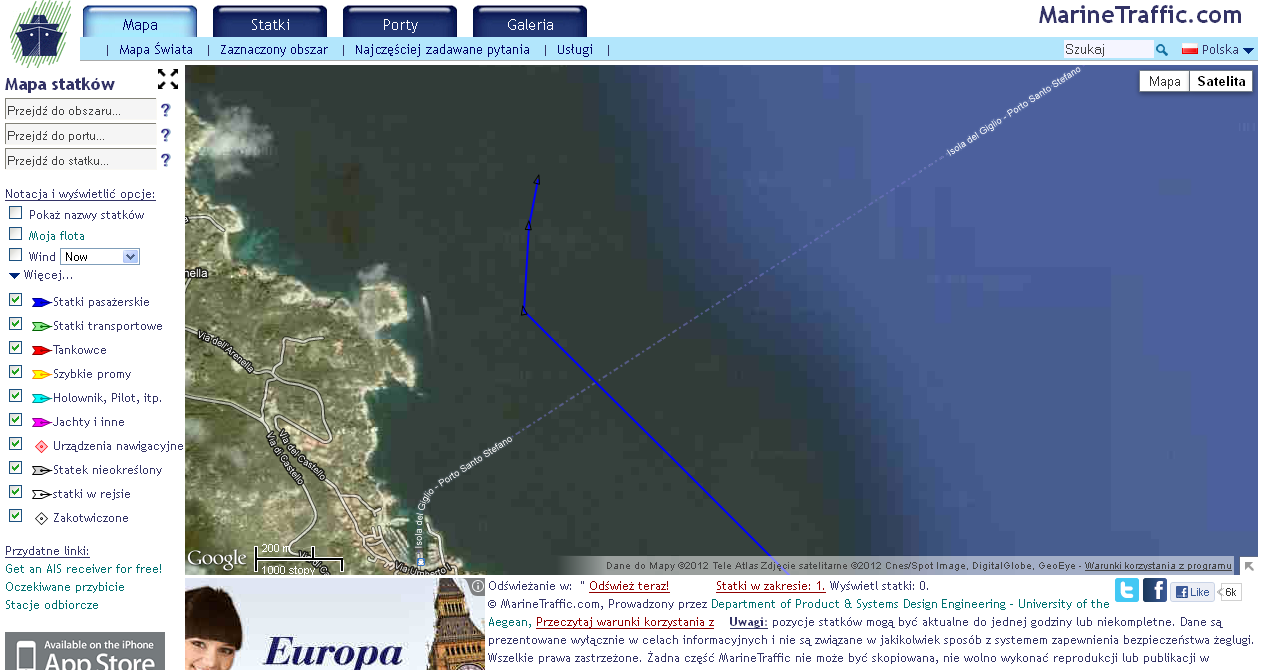Switch map view to Mapa
The image size is (1263, 670).
tap(1164, 82)
